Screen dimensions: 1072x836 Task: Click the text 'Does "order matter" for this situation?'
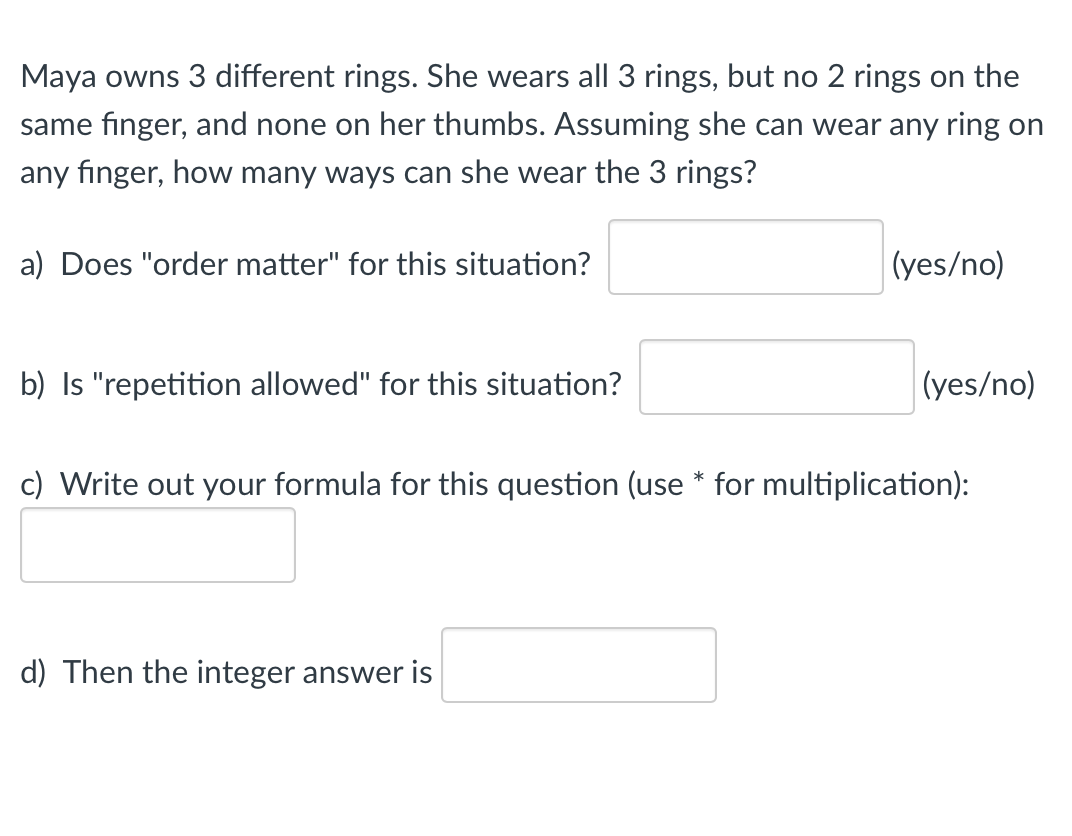(325, 264)
